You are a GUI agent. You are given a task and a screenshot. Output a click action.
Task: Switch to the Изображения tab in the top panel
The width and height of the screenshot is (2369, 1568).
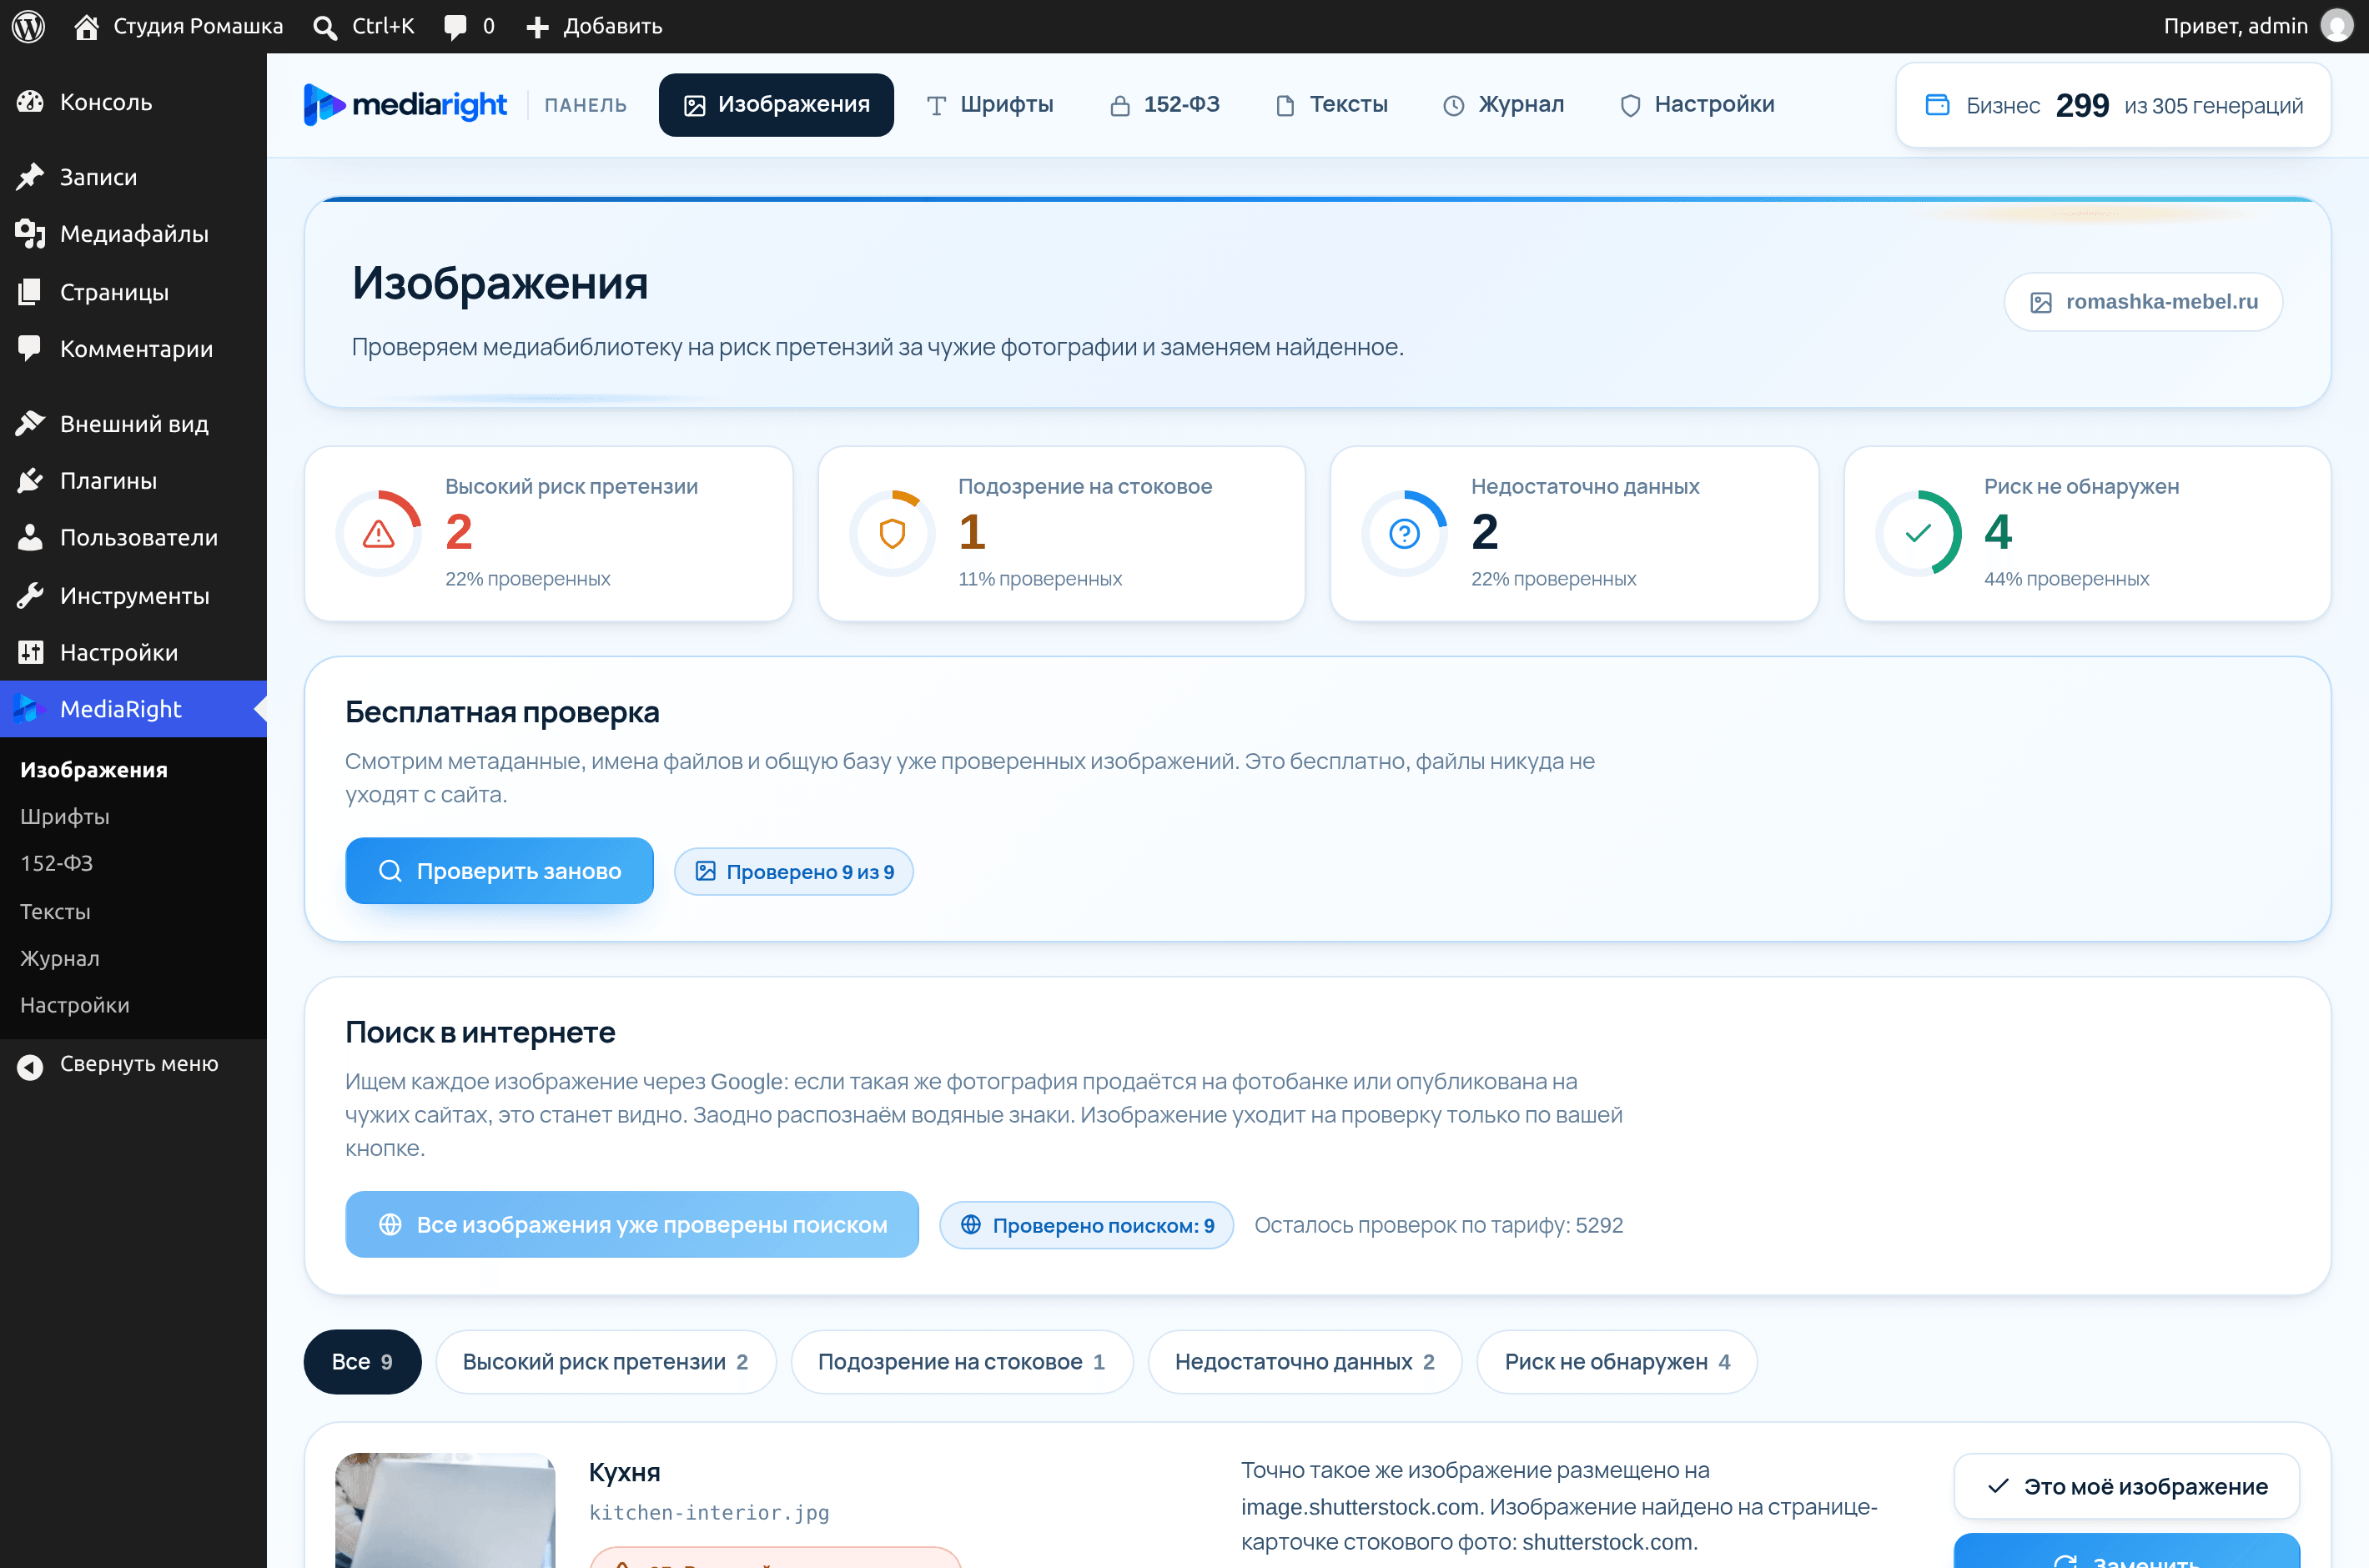(x=776, y=105)
